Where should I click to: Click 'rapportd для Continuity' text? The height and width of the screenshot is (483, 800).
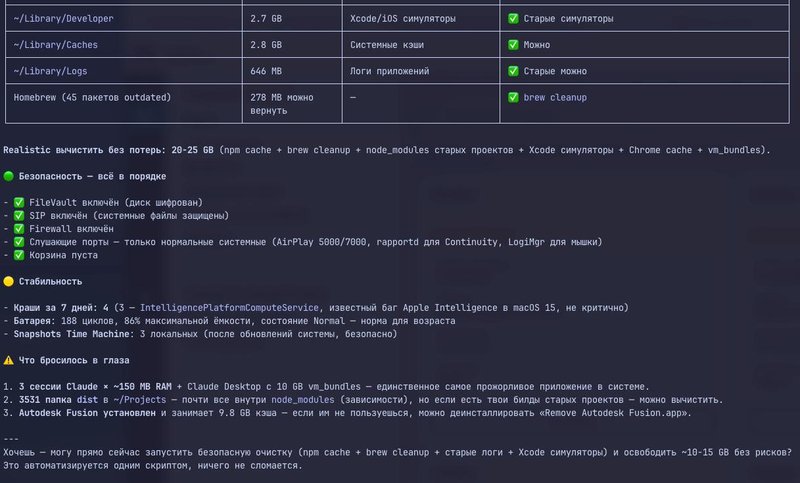pyautogui.click(x=437, y=242)
